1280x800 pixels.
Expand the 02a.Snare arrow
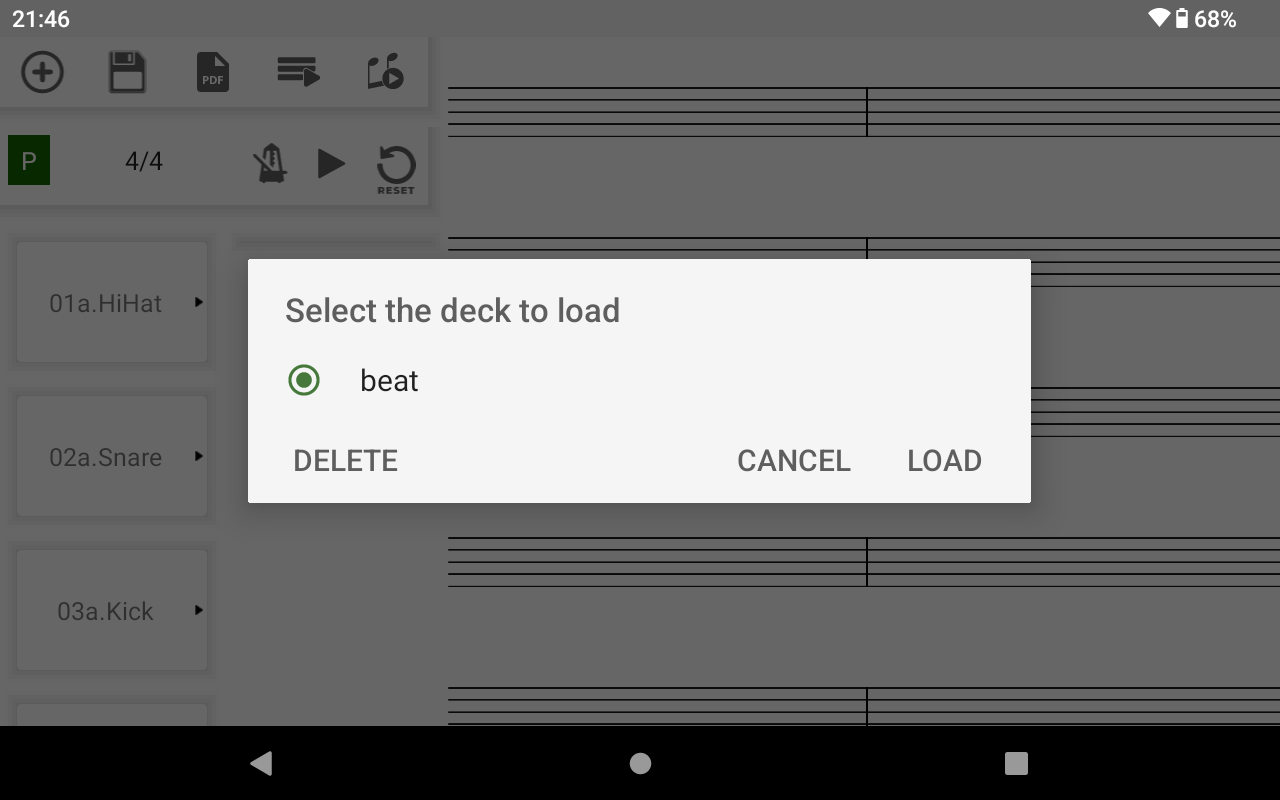tap(199, 456)
